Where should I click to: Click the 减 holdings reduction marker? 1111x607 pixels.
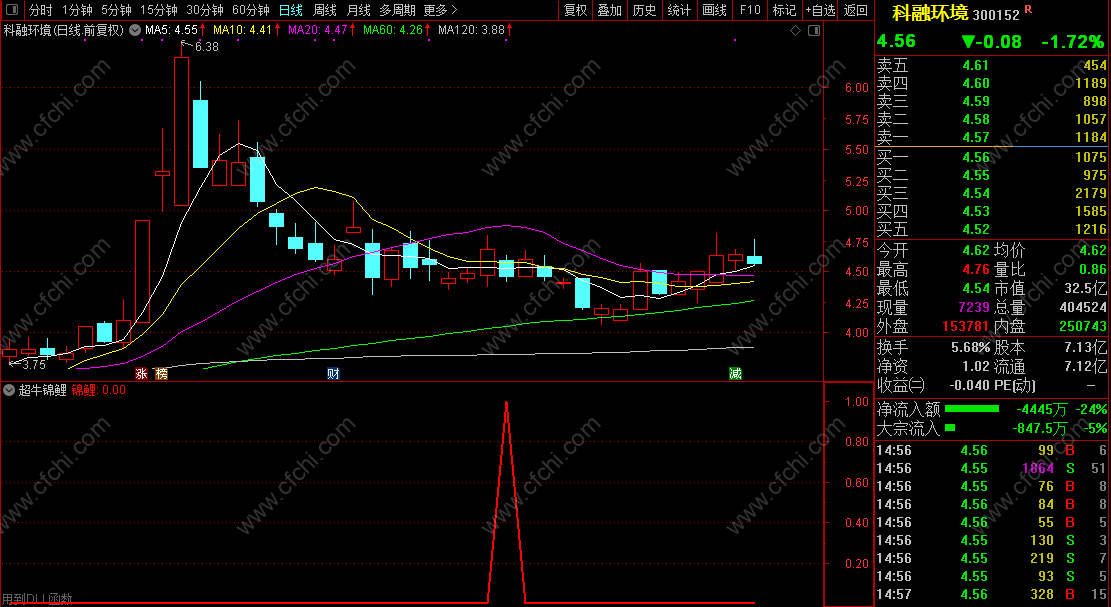[735, 373]
